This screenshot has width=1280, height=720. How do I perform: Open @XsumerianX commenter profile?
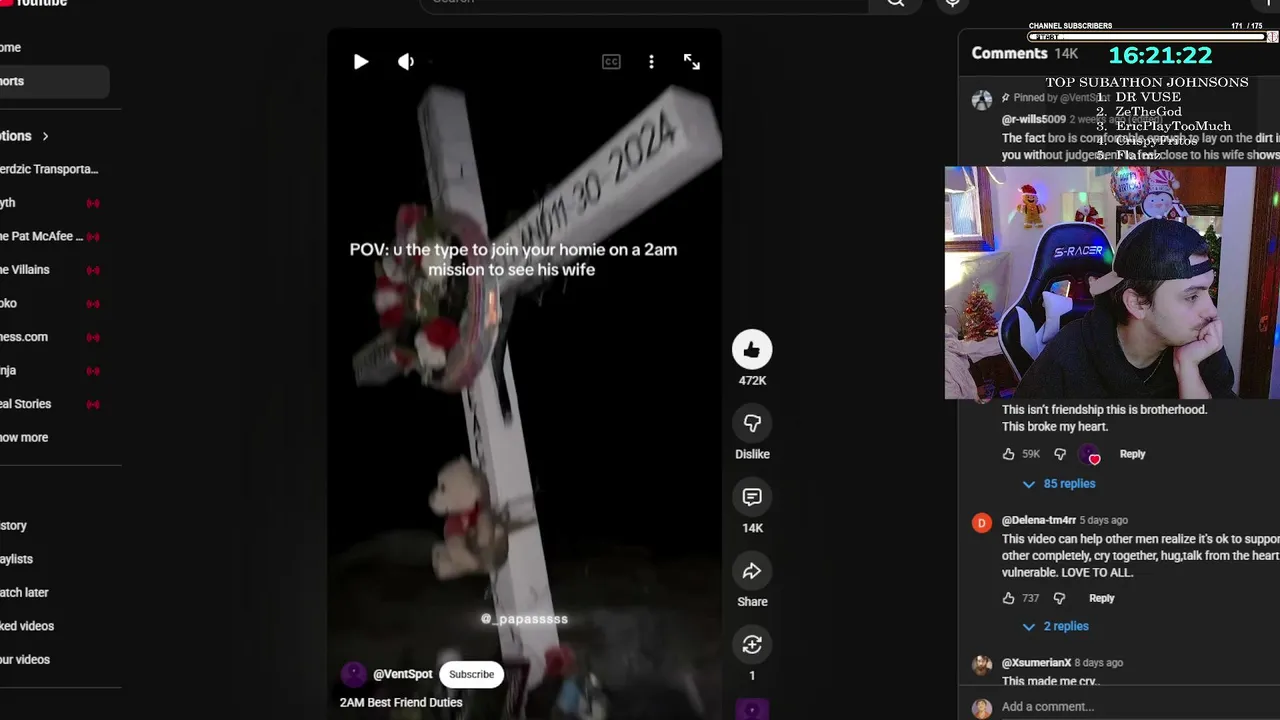point(1036,663)
